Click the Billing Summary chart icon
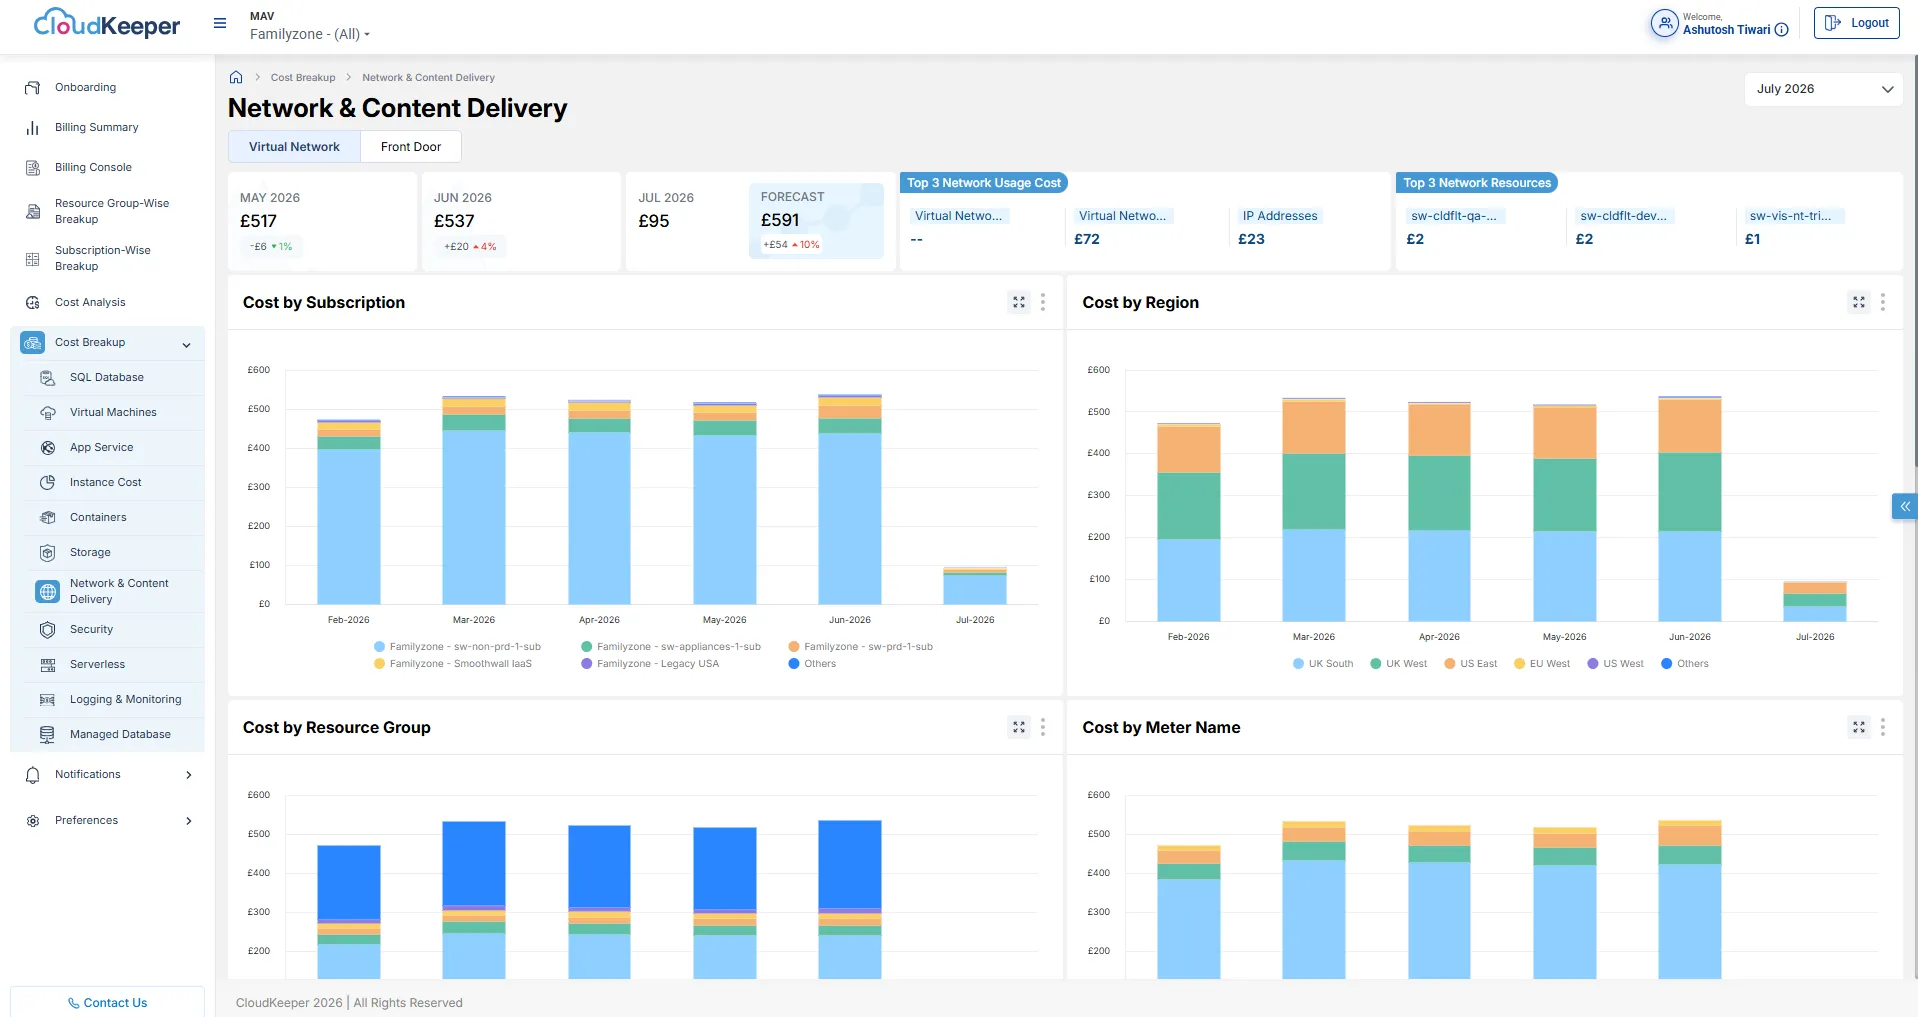Image resolution: width=1918 pixels, height=1017 pixels. pyautogui.click(x=33, y=128)
